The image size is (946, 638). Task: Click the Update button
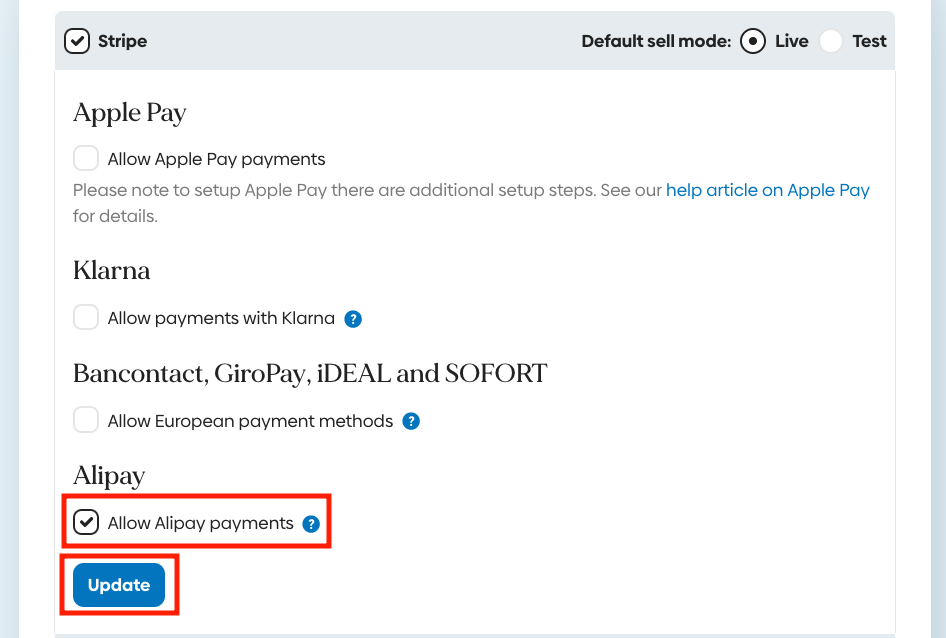119,585
